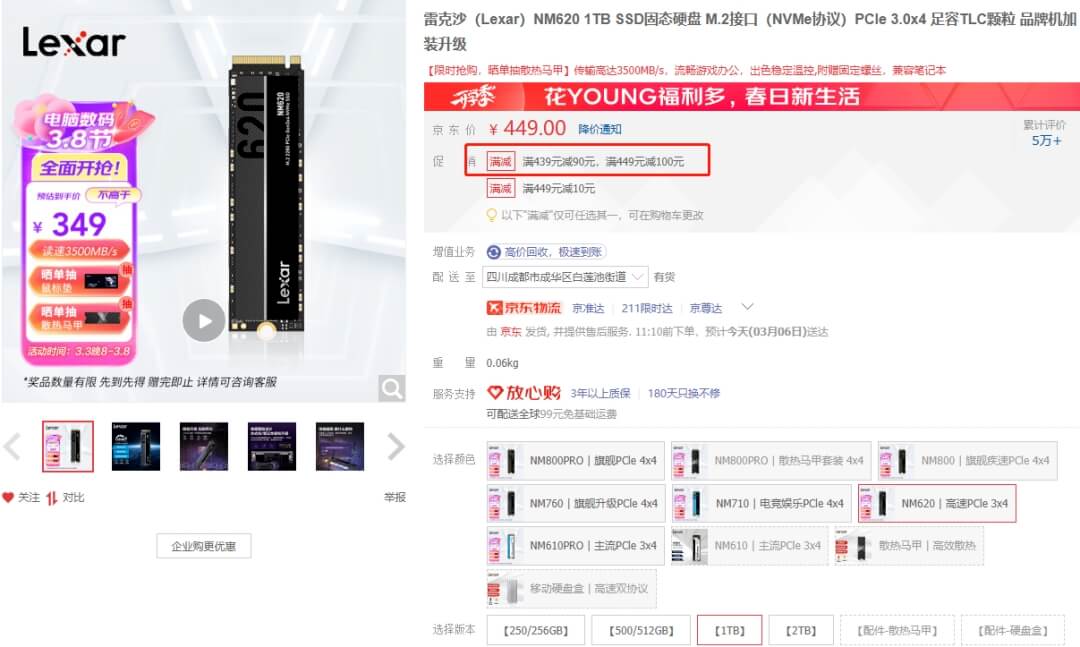Click the 放心购 heart badge

(x=524, y=393)
